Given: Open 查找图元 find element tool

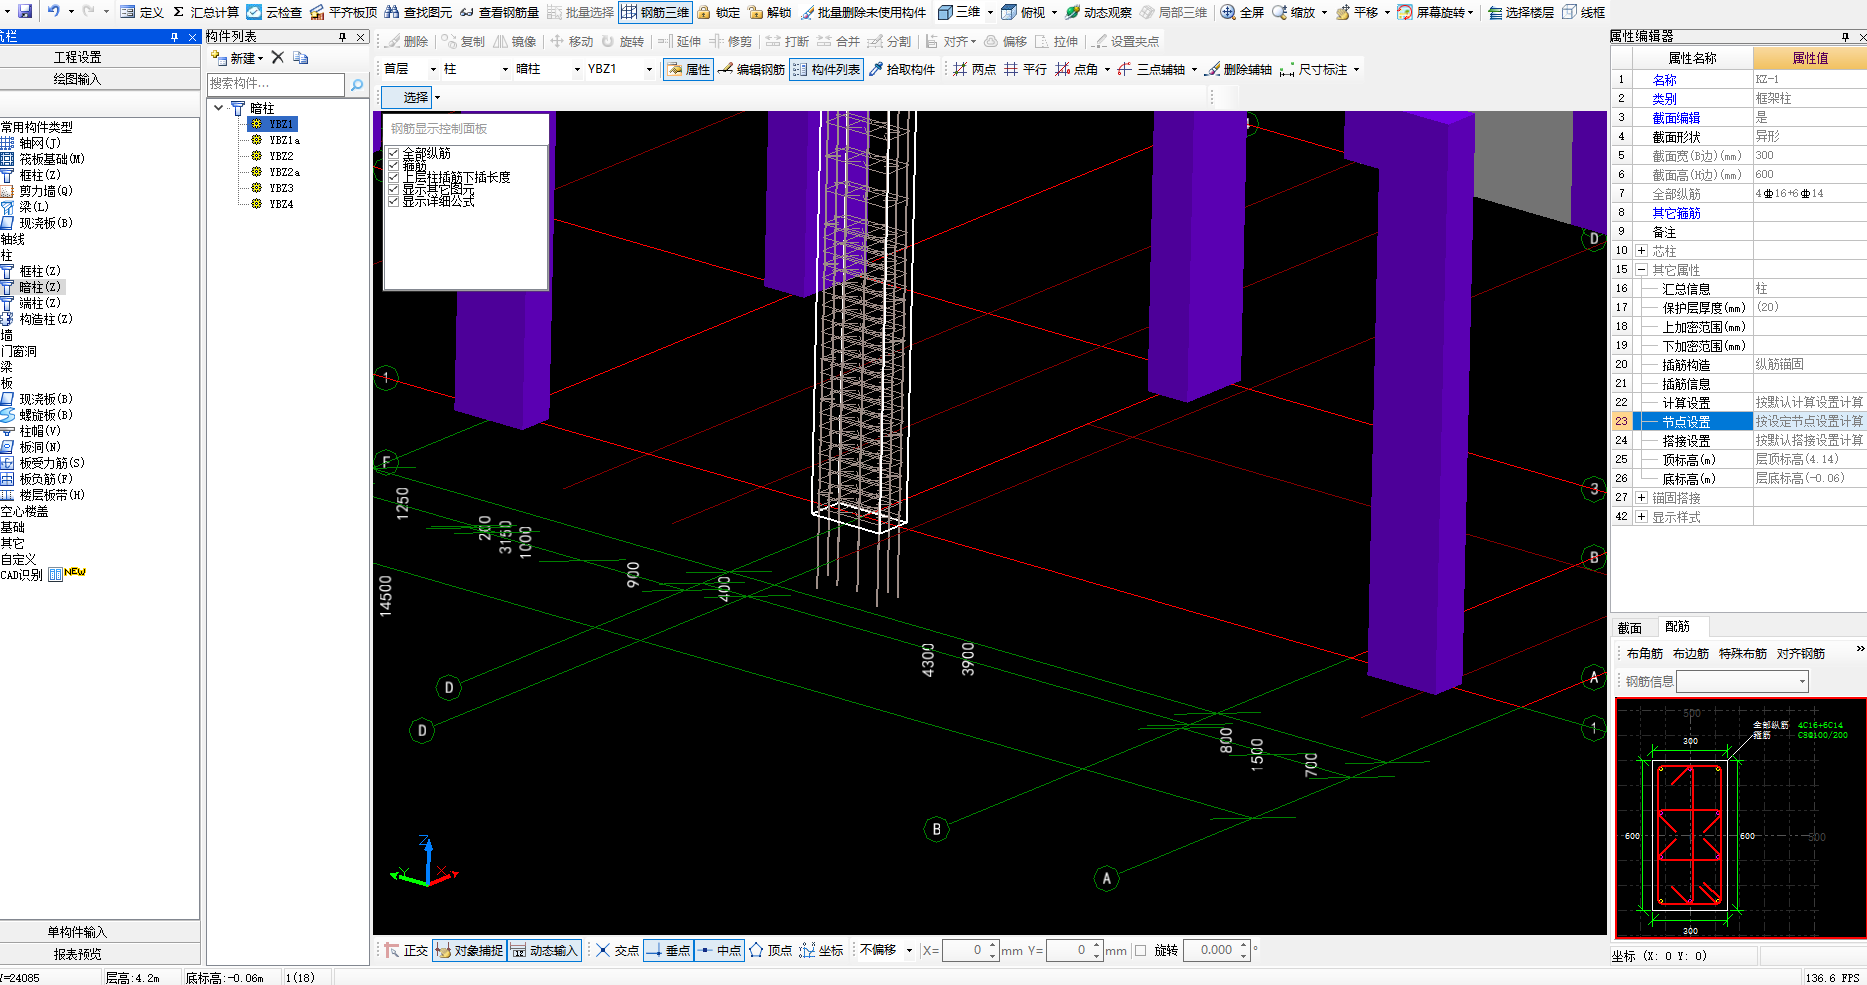Looking at the screenshot, I should (x=418, y=12).
